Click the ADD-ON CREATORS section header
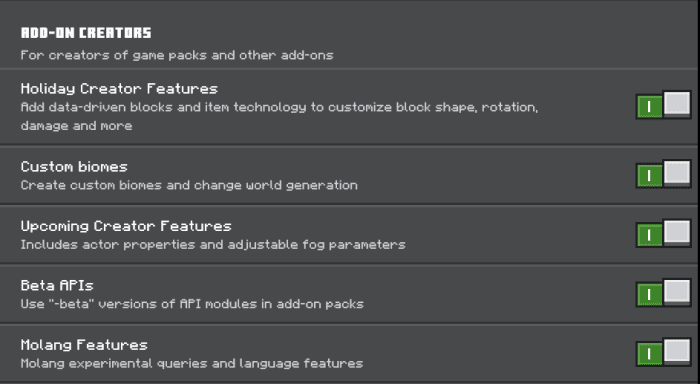 [x=86, y=33]
